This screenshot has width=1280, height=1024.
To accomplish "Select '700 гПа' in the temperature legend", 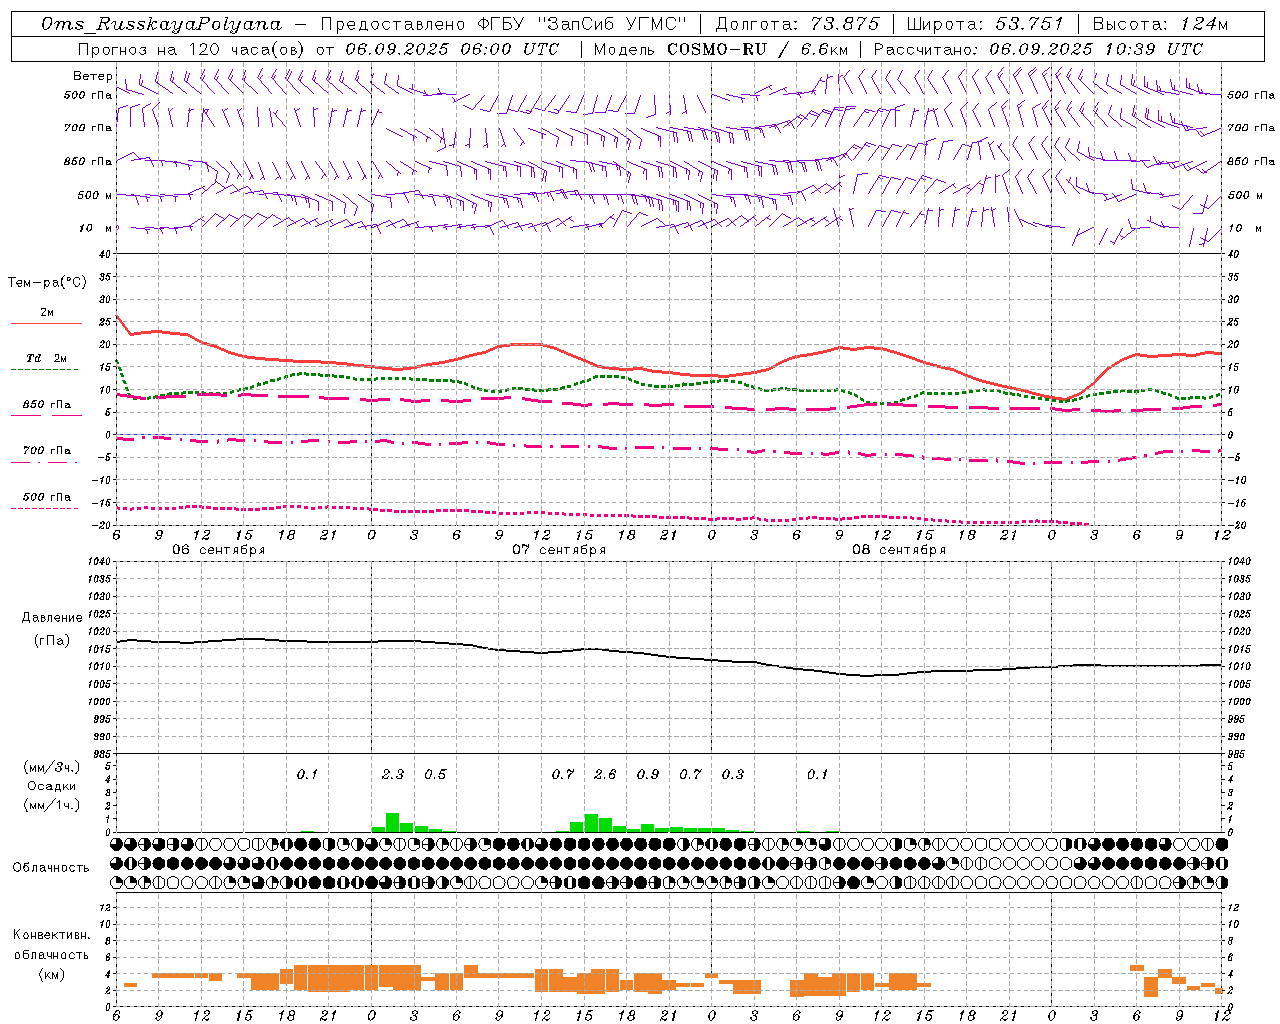I will tap(47, 451).
